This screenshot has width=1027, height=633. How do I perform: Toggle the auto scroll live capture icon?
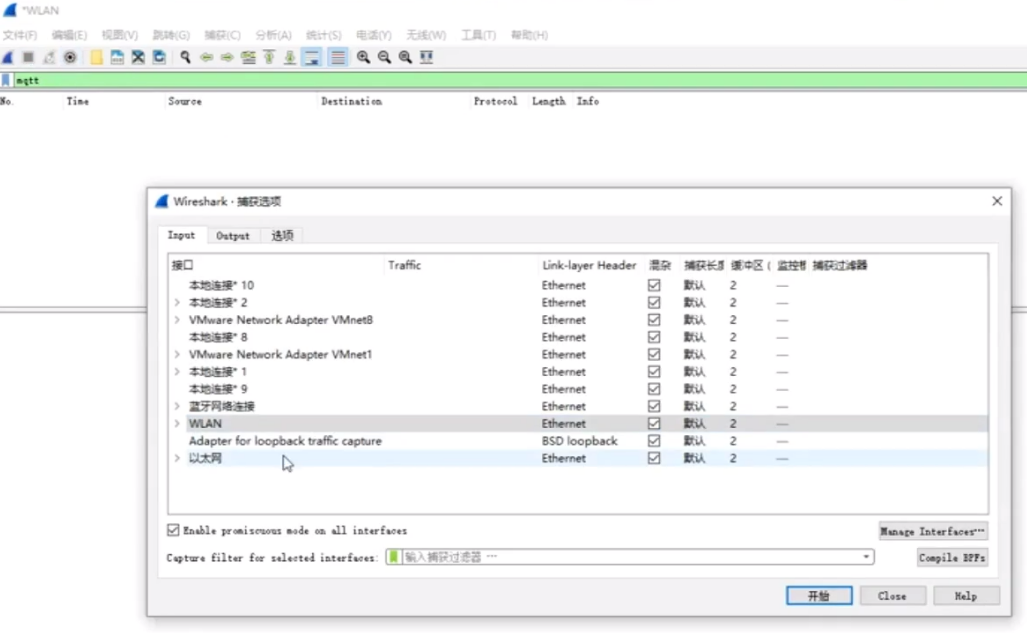coord(312,58)
